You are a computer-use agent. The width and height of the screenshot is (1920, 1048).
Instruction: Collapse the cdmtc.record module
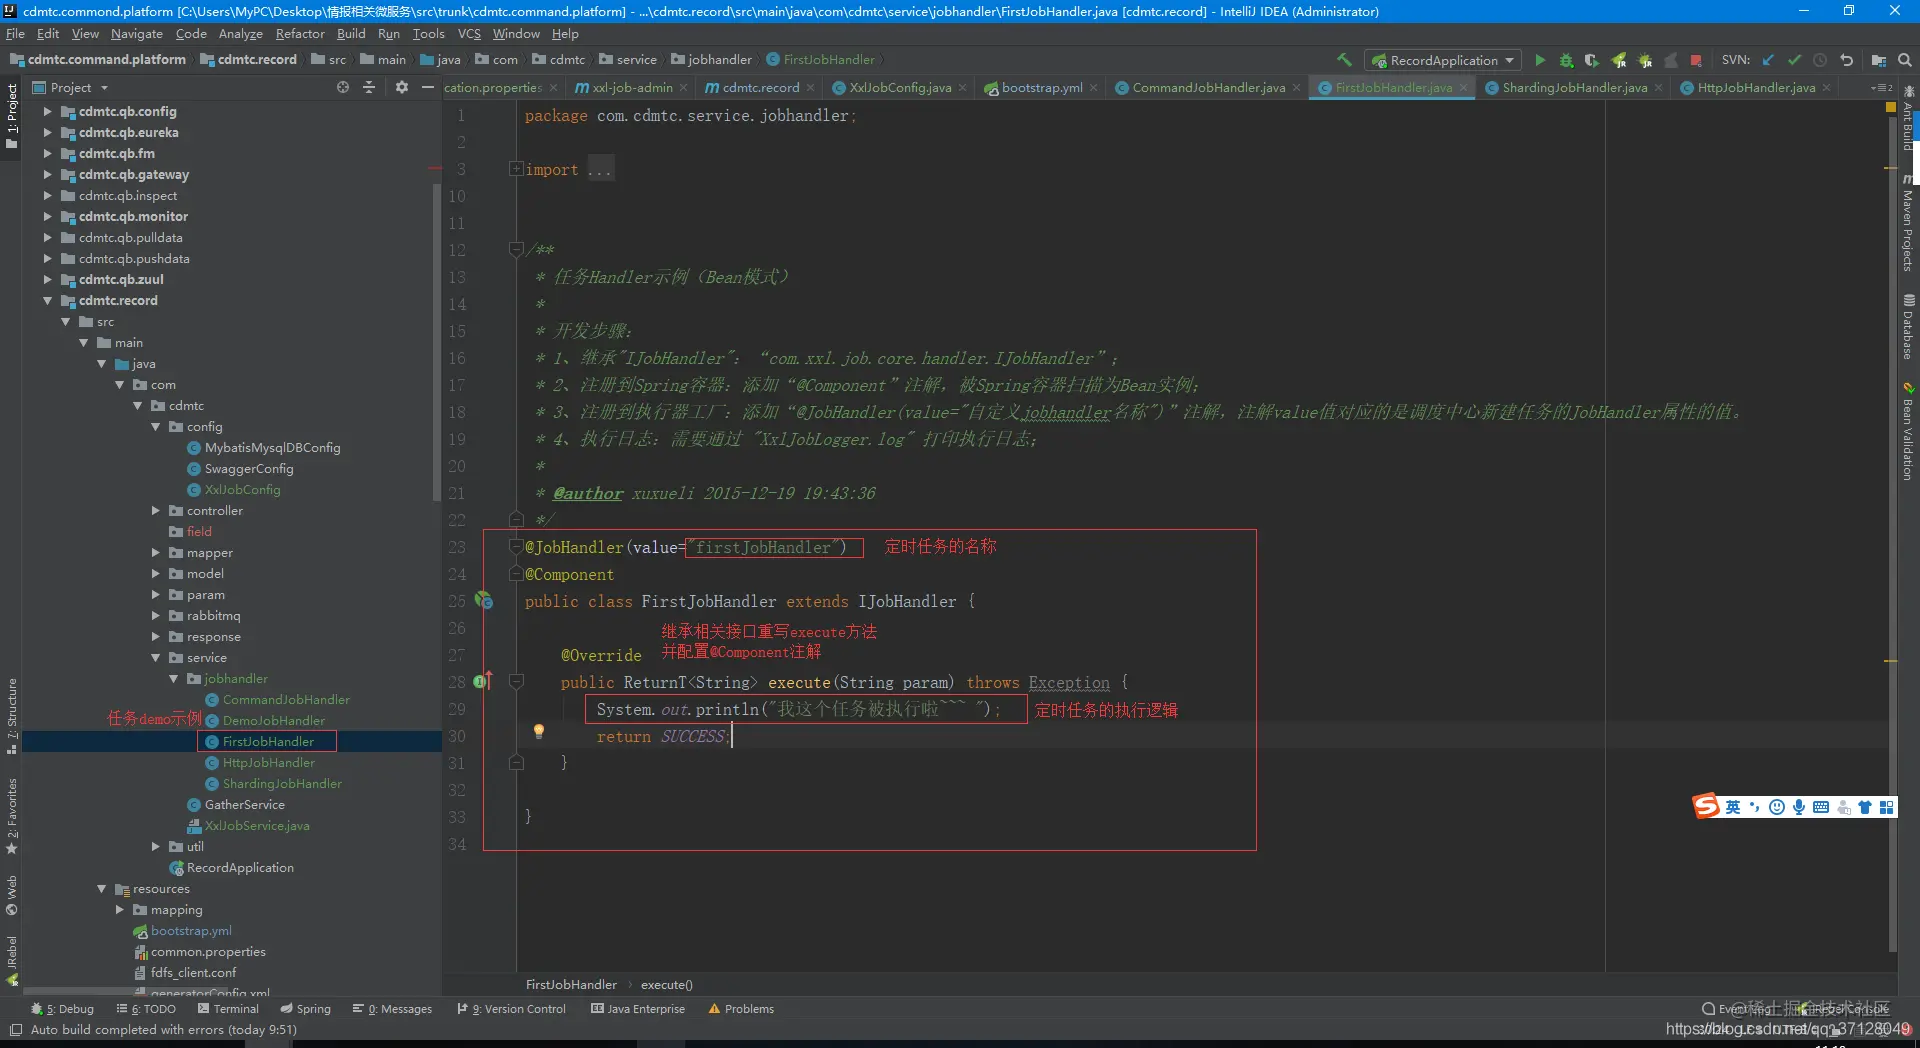[47, 300]
